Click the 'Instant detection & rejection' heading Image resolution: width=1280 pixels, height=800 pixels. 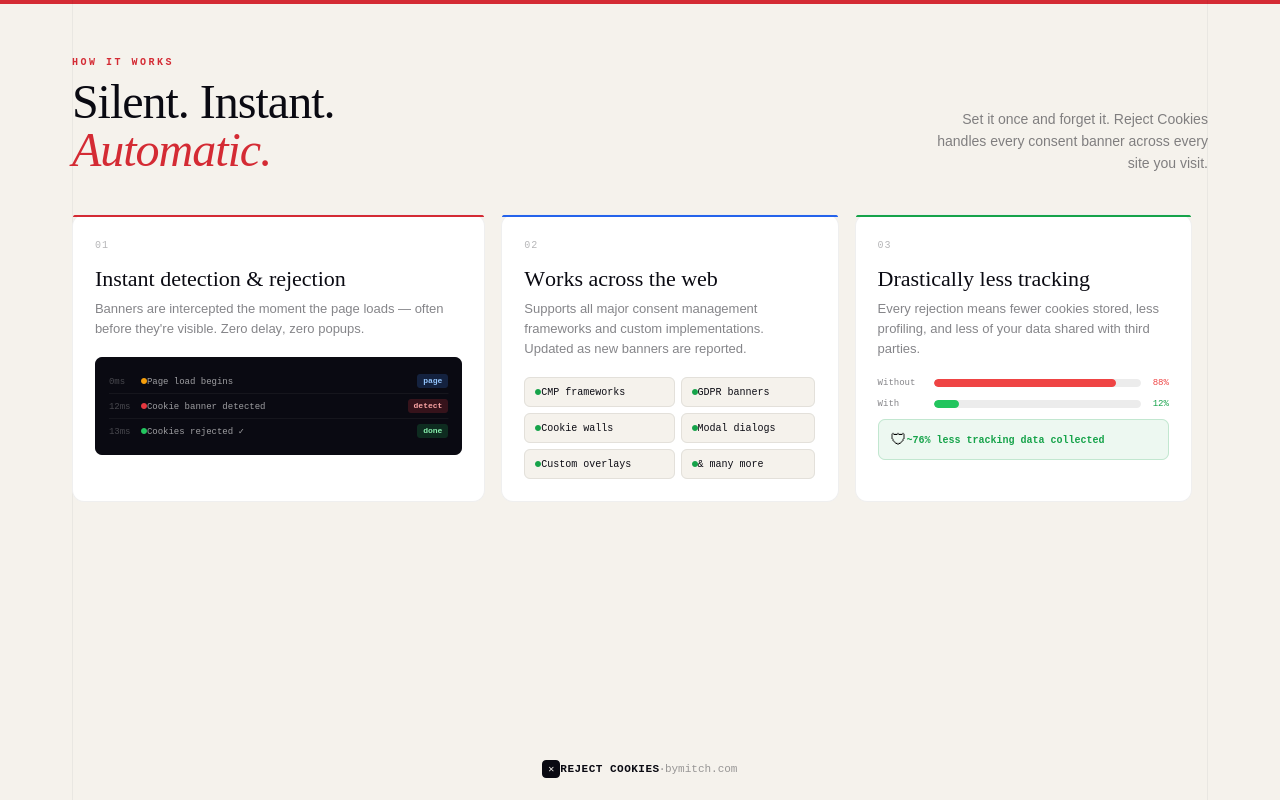[x=220, y=279]
